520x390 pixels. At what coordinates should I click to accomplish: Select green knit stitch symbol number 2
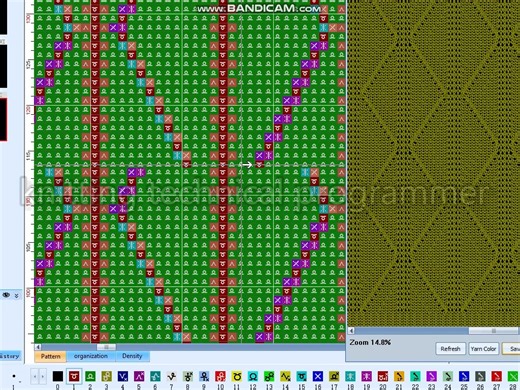(90, 376)
